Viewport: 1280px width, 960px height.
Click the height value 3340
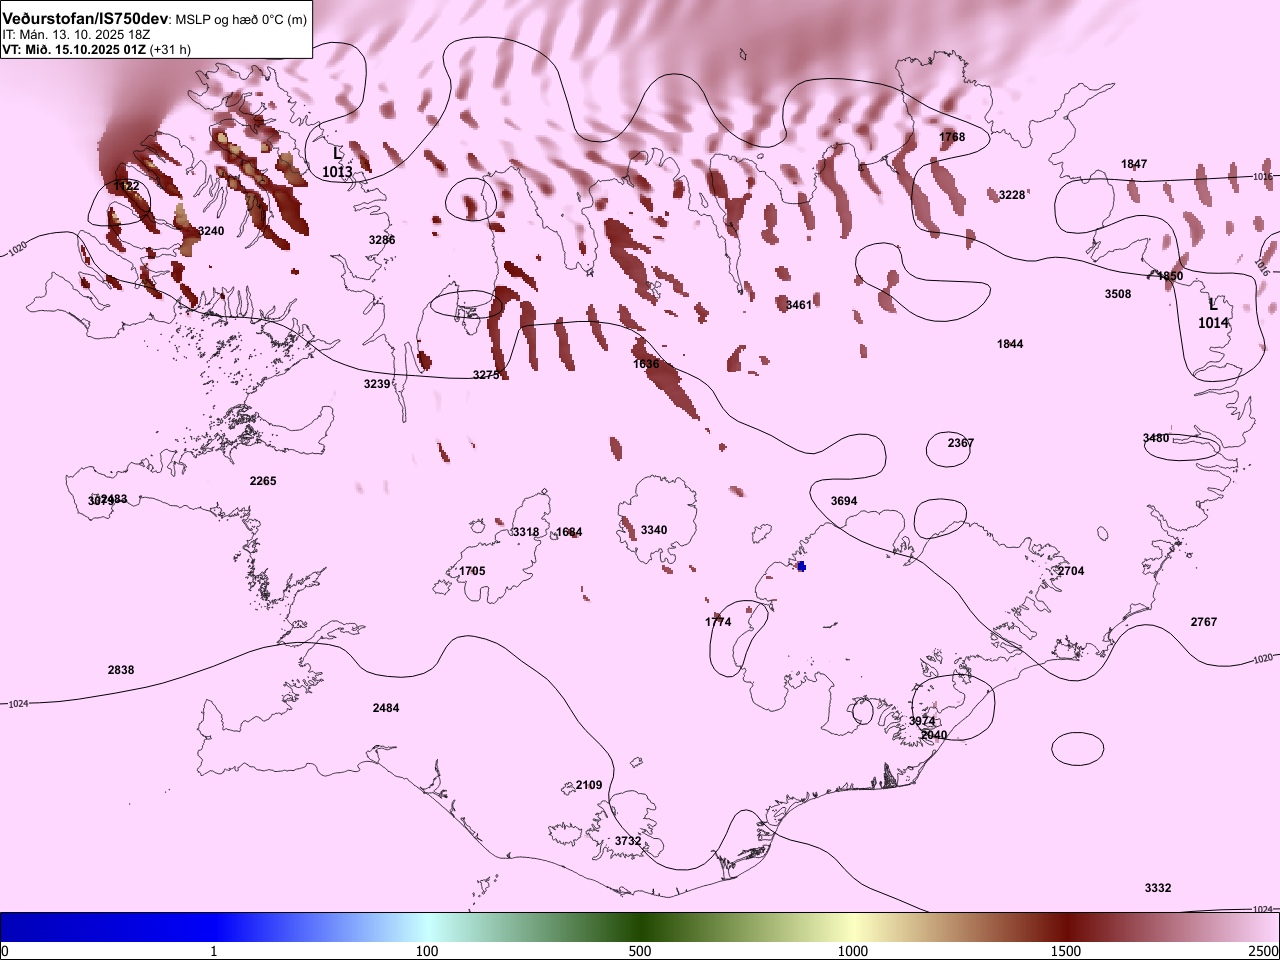click(x=654, y=530)
